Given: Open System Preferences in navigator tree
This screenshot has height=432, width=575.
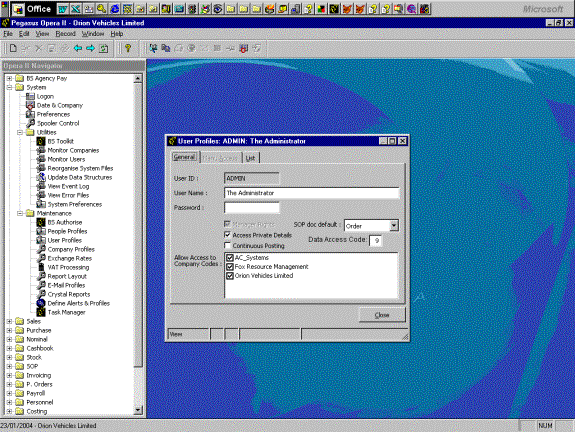Looking at the screenshot, I should pyautogui.click(x=75, y=204).
